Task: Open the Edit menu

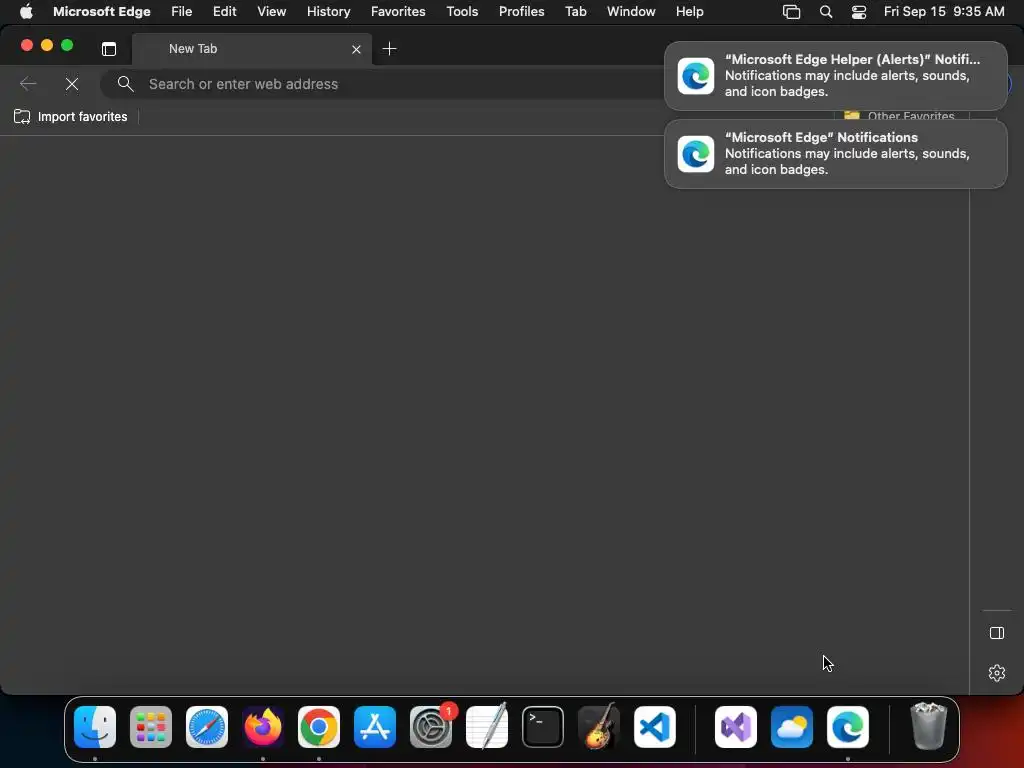Action: 225,12
